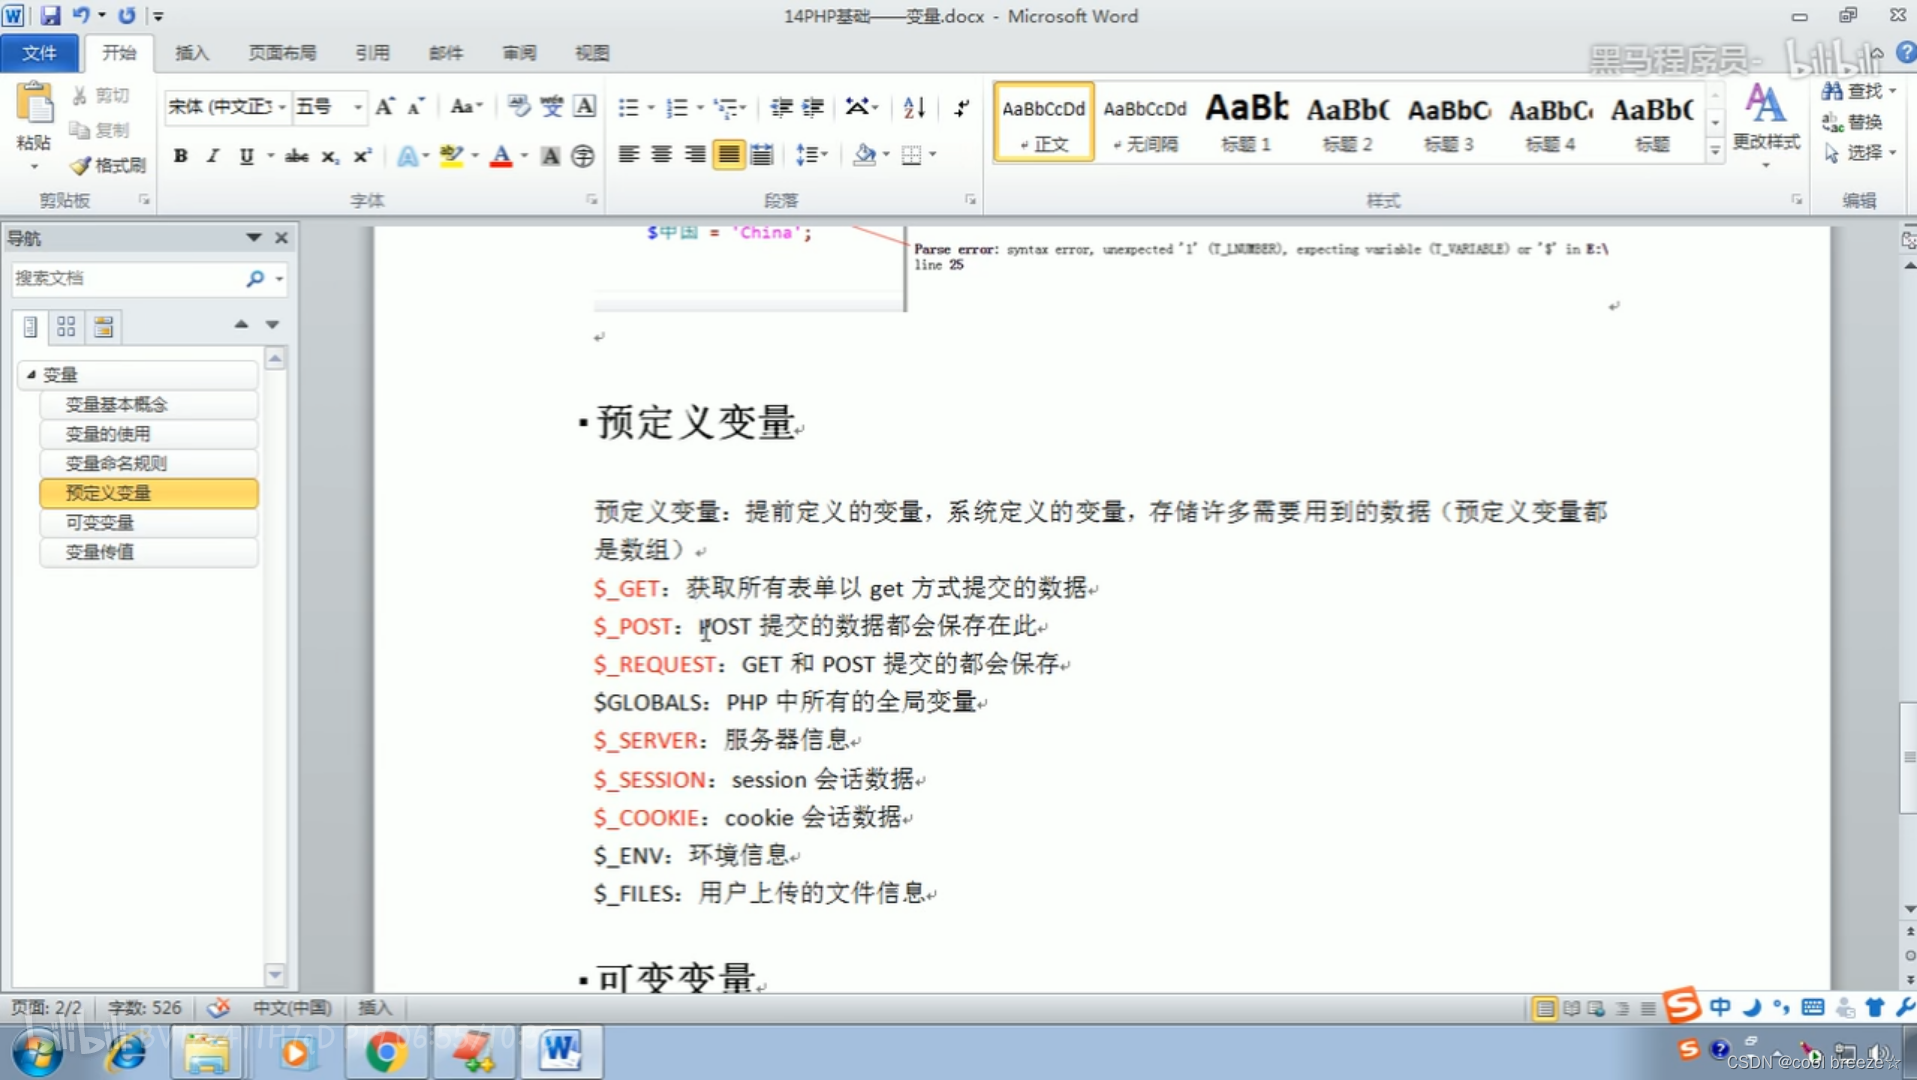Go to 变量基本概念 in navigation
Screen dimensions: 1917x1080
149,404
